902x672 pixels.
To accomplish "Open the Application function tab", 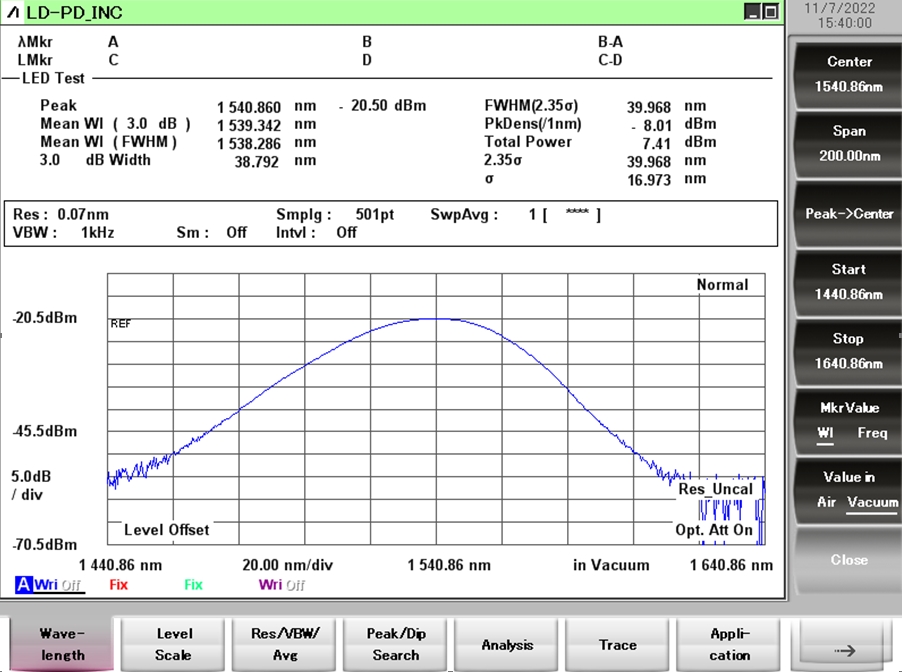I will pos(730,644).
